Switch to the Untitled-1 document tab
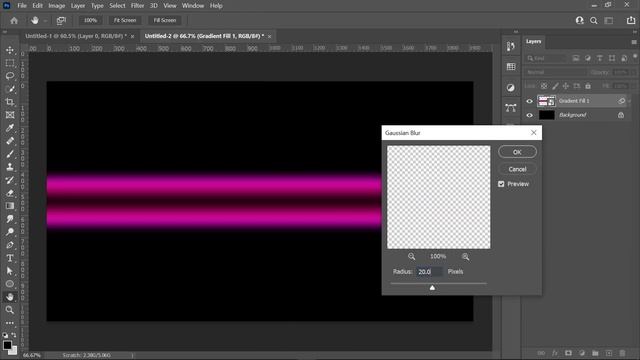 (76, 36)
